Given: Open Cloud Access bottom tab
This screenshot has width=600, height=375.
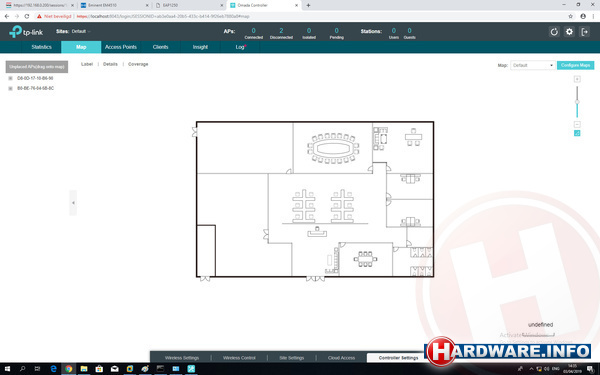Looking at the screenshot, I should (341, 358).
